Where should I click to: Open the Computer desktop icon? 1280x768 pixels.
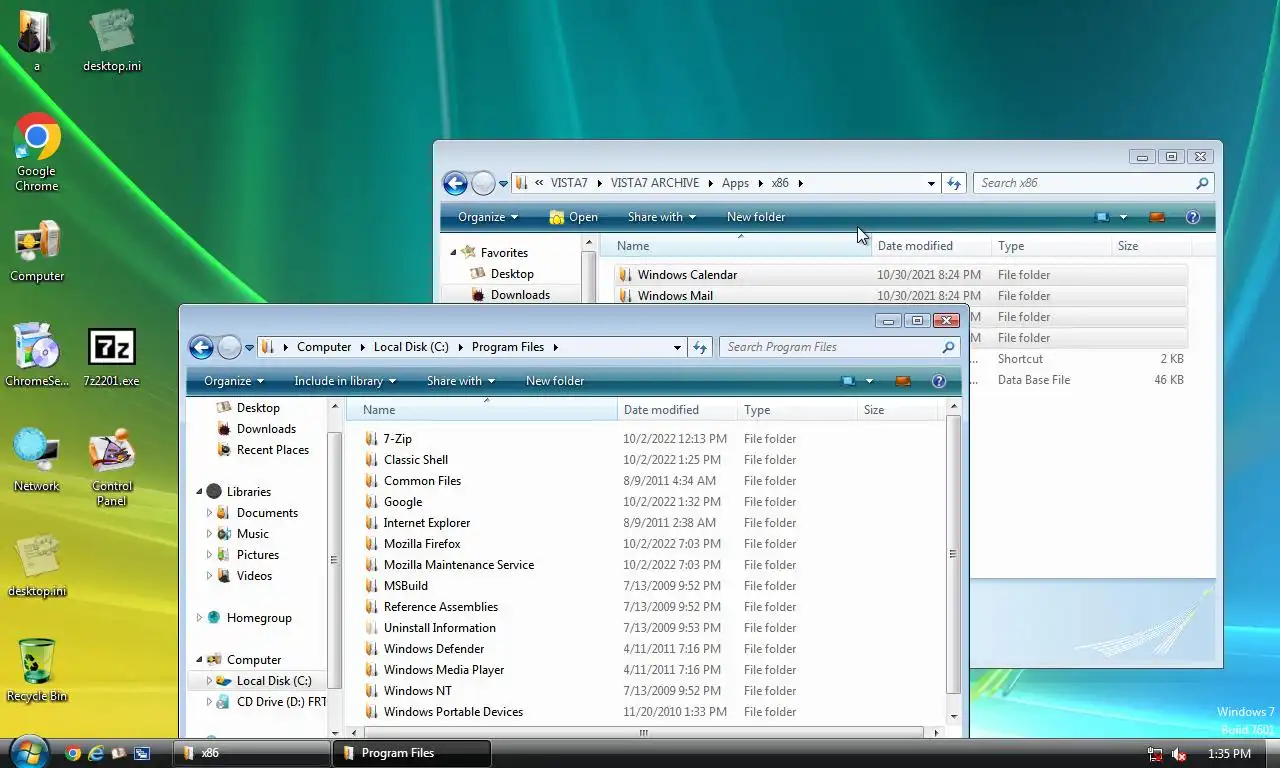[x=37, y=253]
